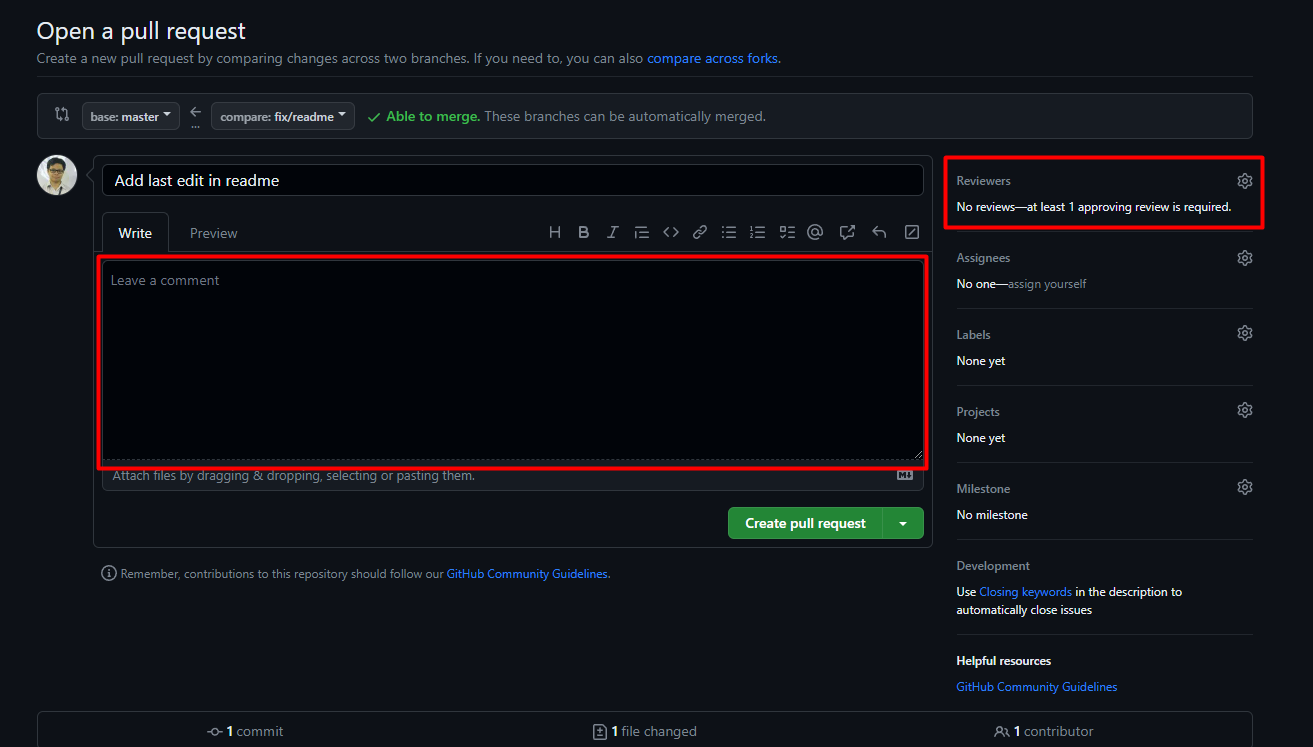The height and width of the screenshot is (747, 1313).
Task: Add a link using the chain icon
Action: 700,232
